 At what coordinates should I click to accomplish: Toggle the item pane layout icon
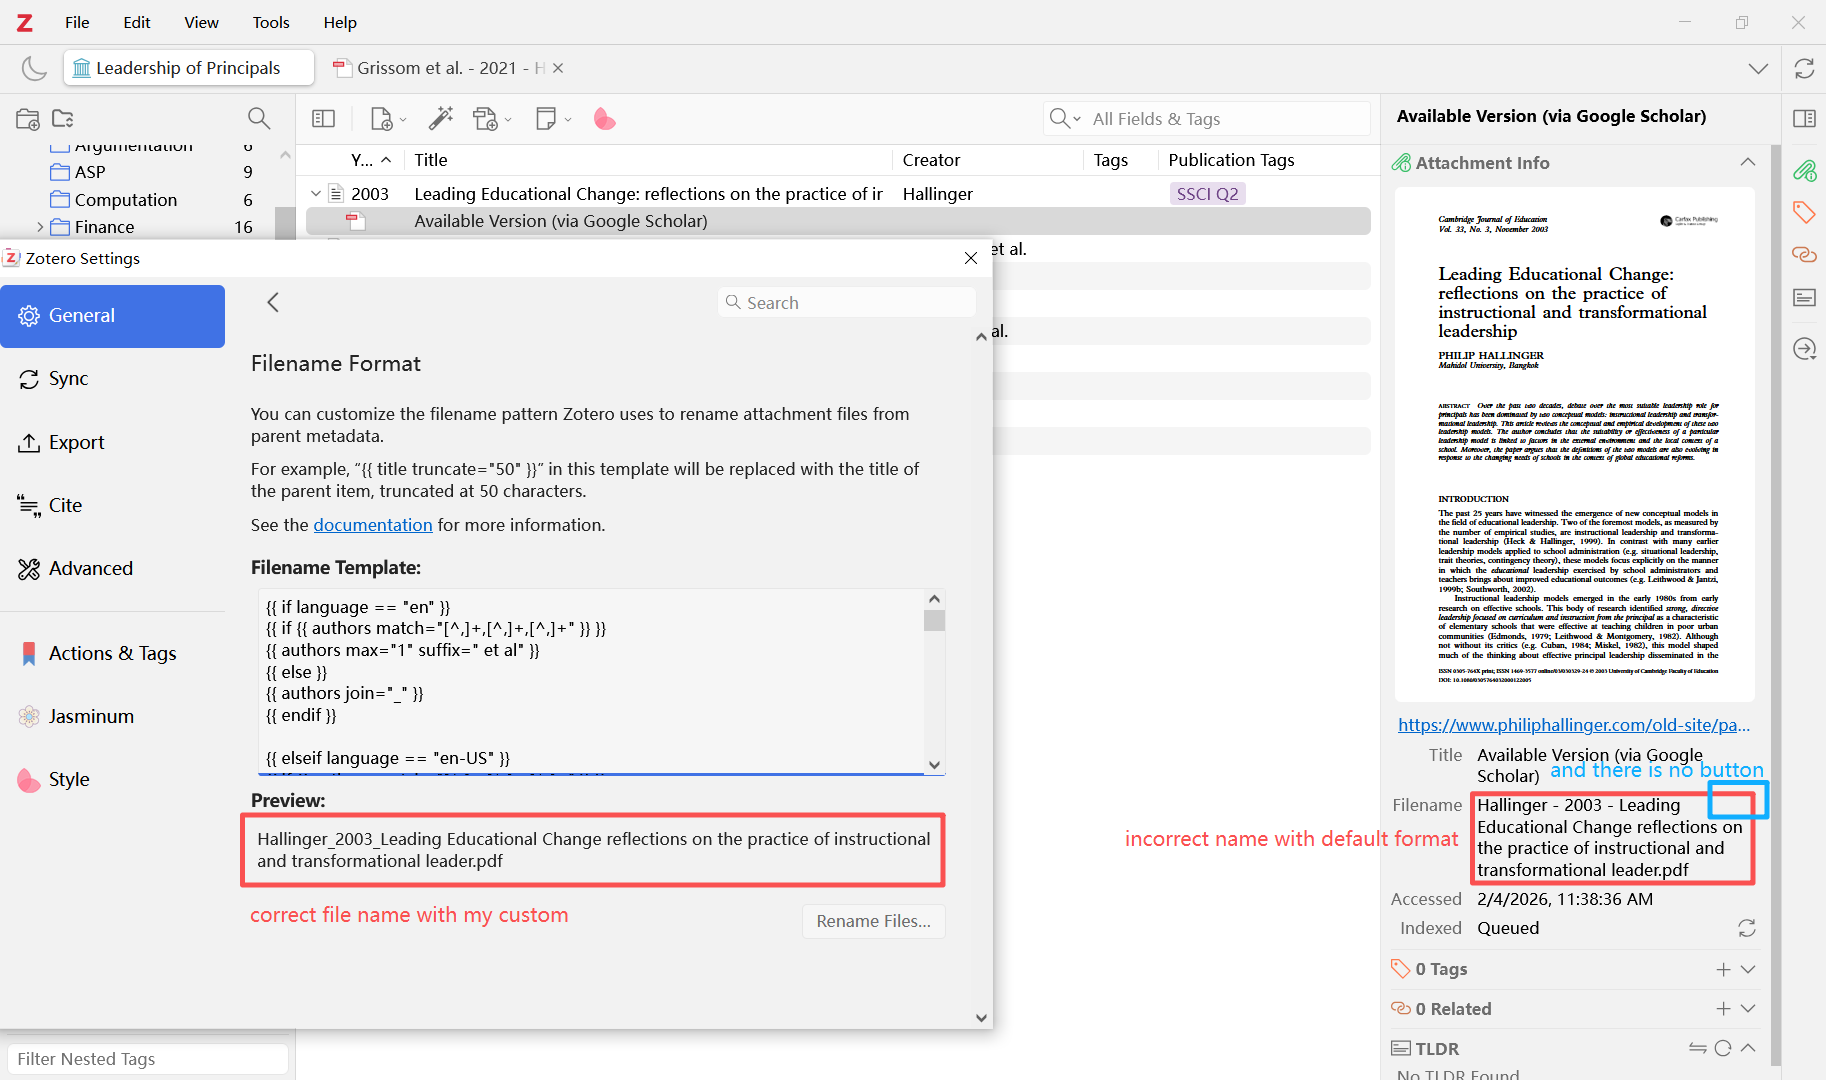point(1804,119)
